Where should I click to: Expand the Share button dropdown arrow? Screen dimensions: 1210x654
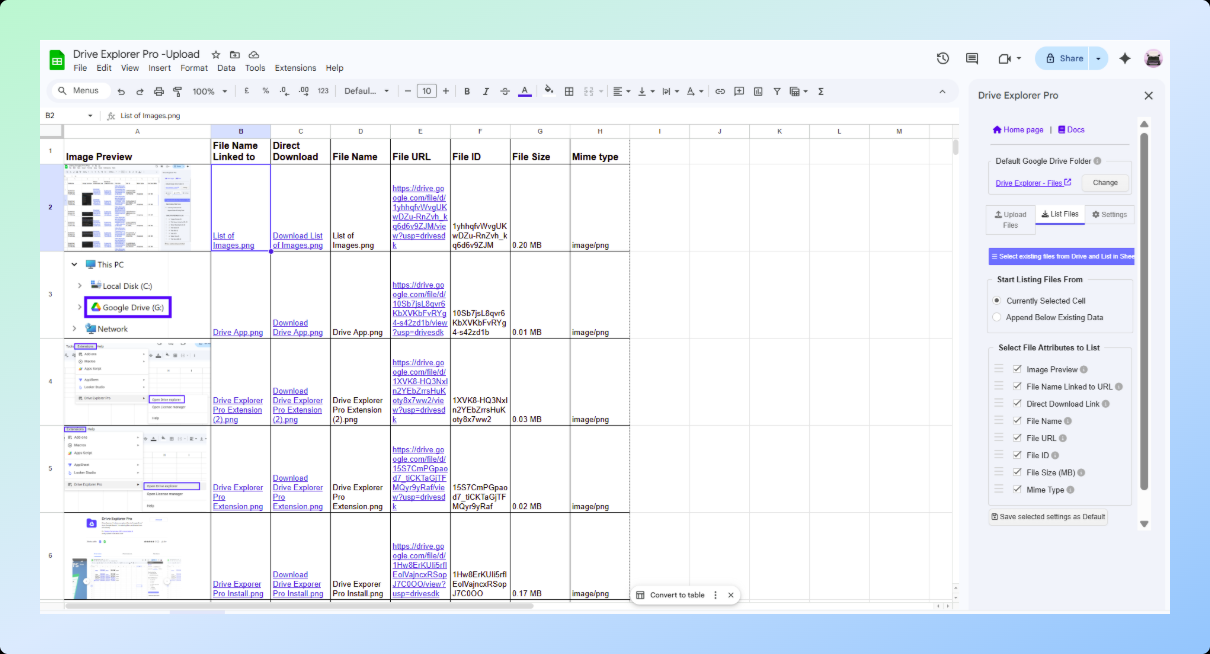pos(1098,59)
